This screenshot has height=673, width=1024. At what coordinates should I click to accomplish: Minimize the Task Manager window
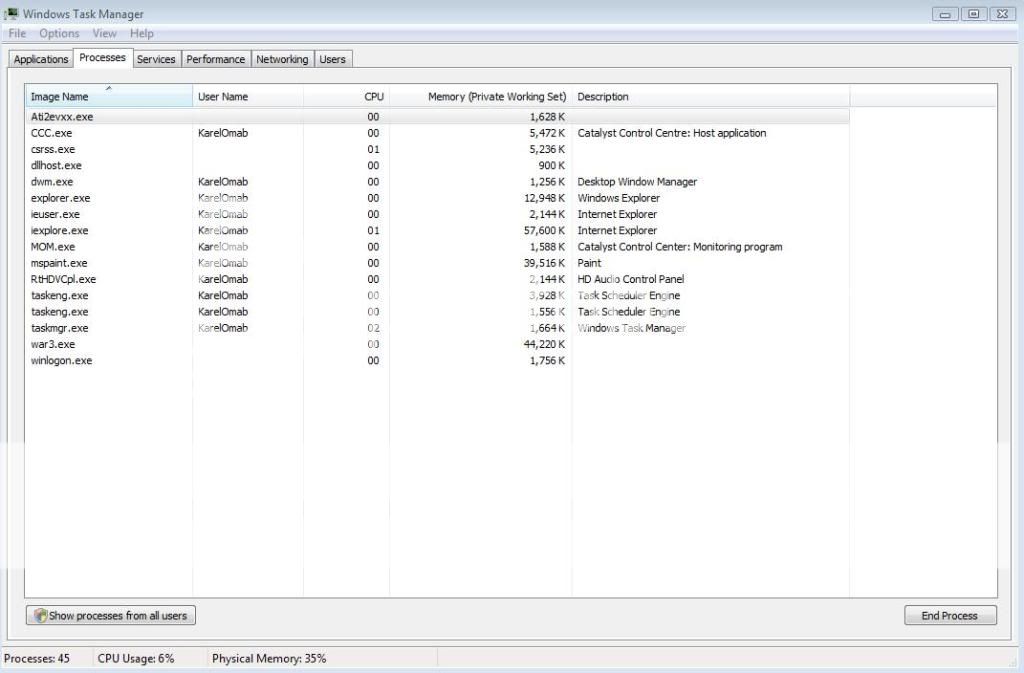pyautogui.click(x=945, y=14)
